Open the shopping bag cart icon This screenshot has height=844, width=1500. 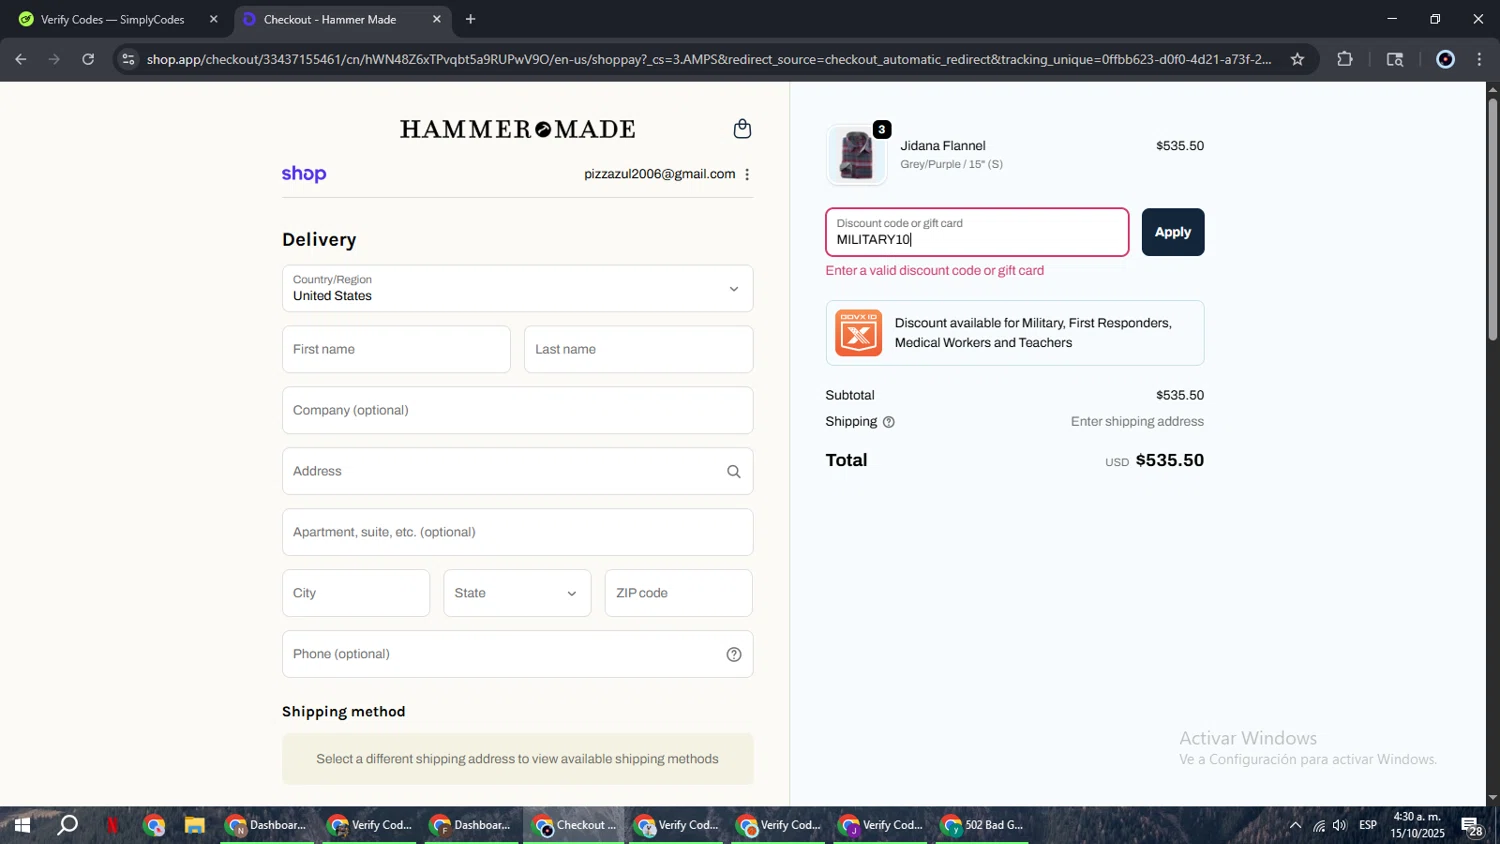(x=742, y=129)
